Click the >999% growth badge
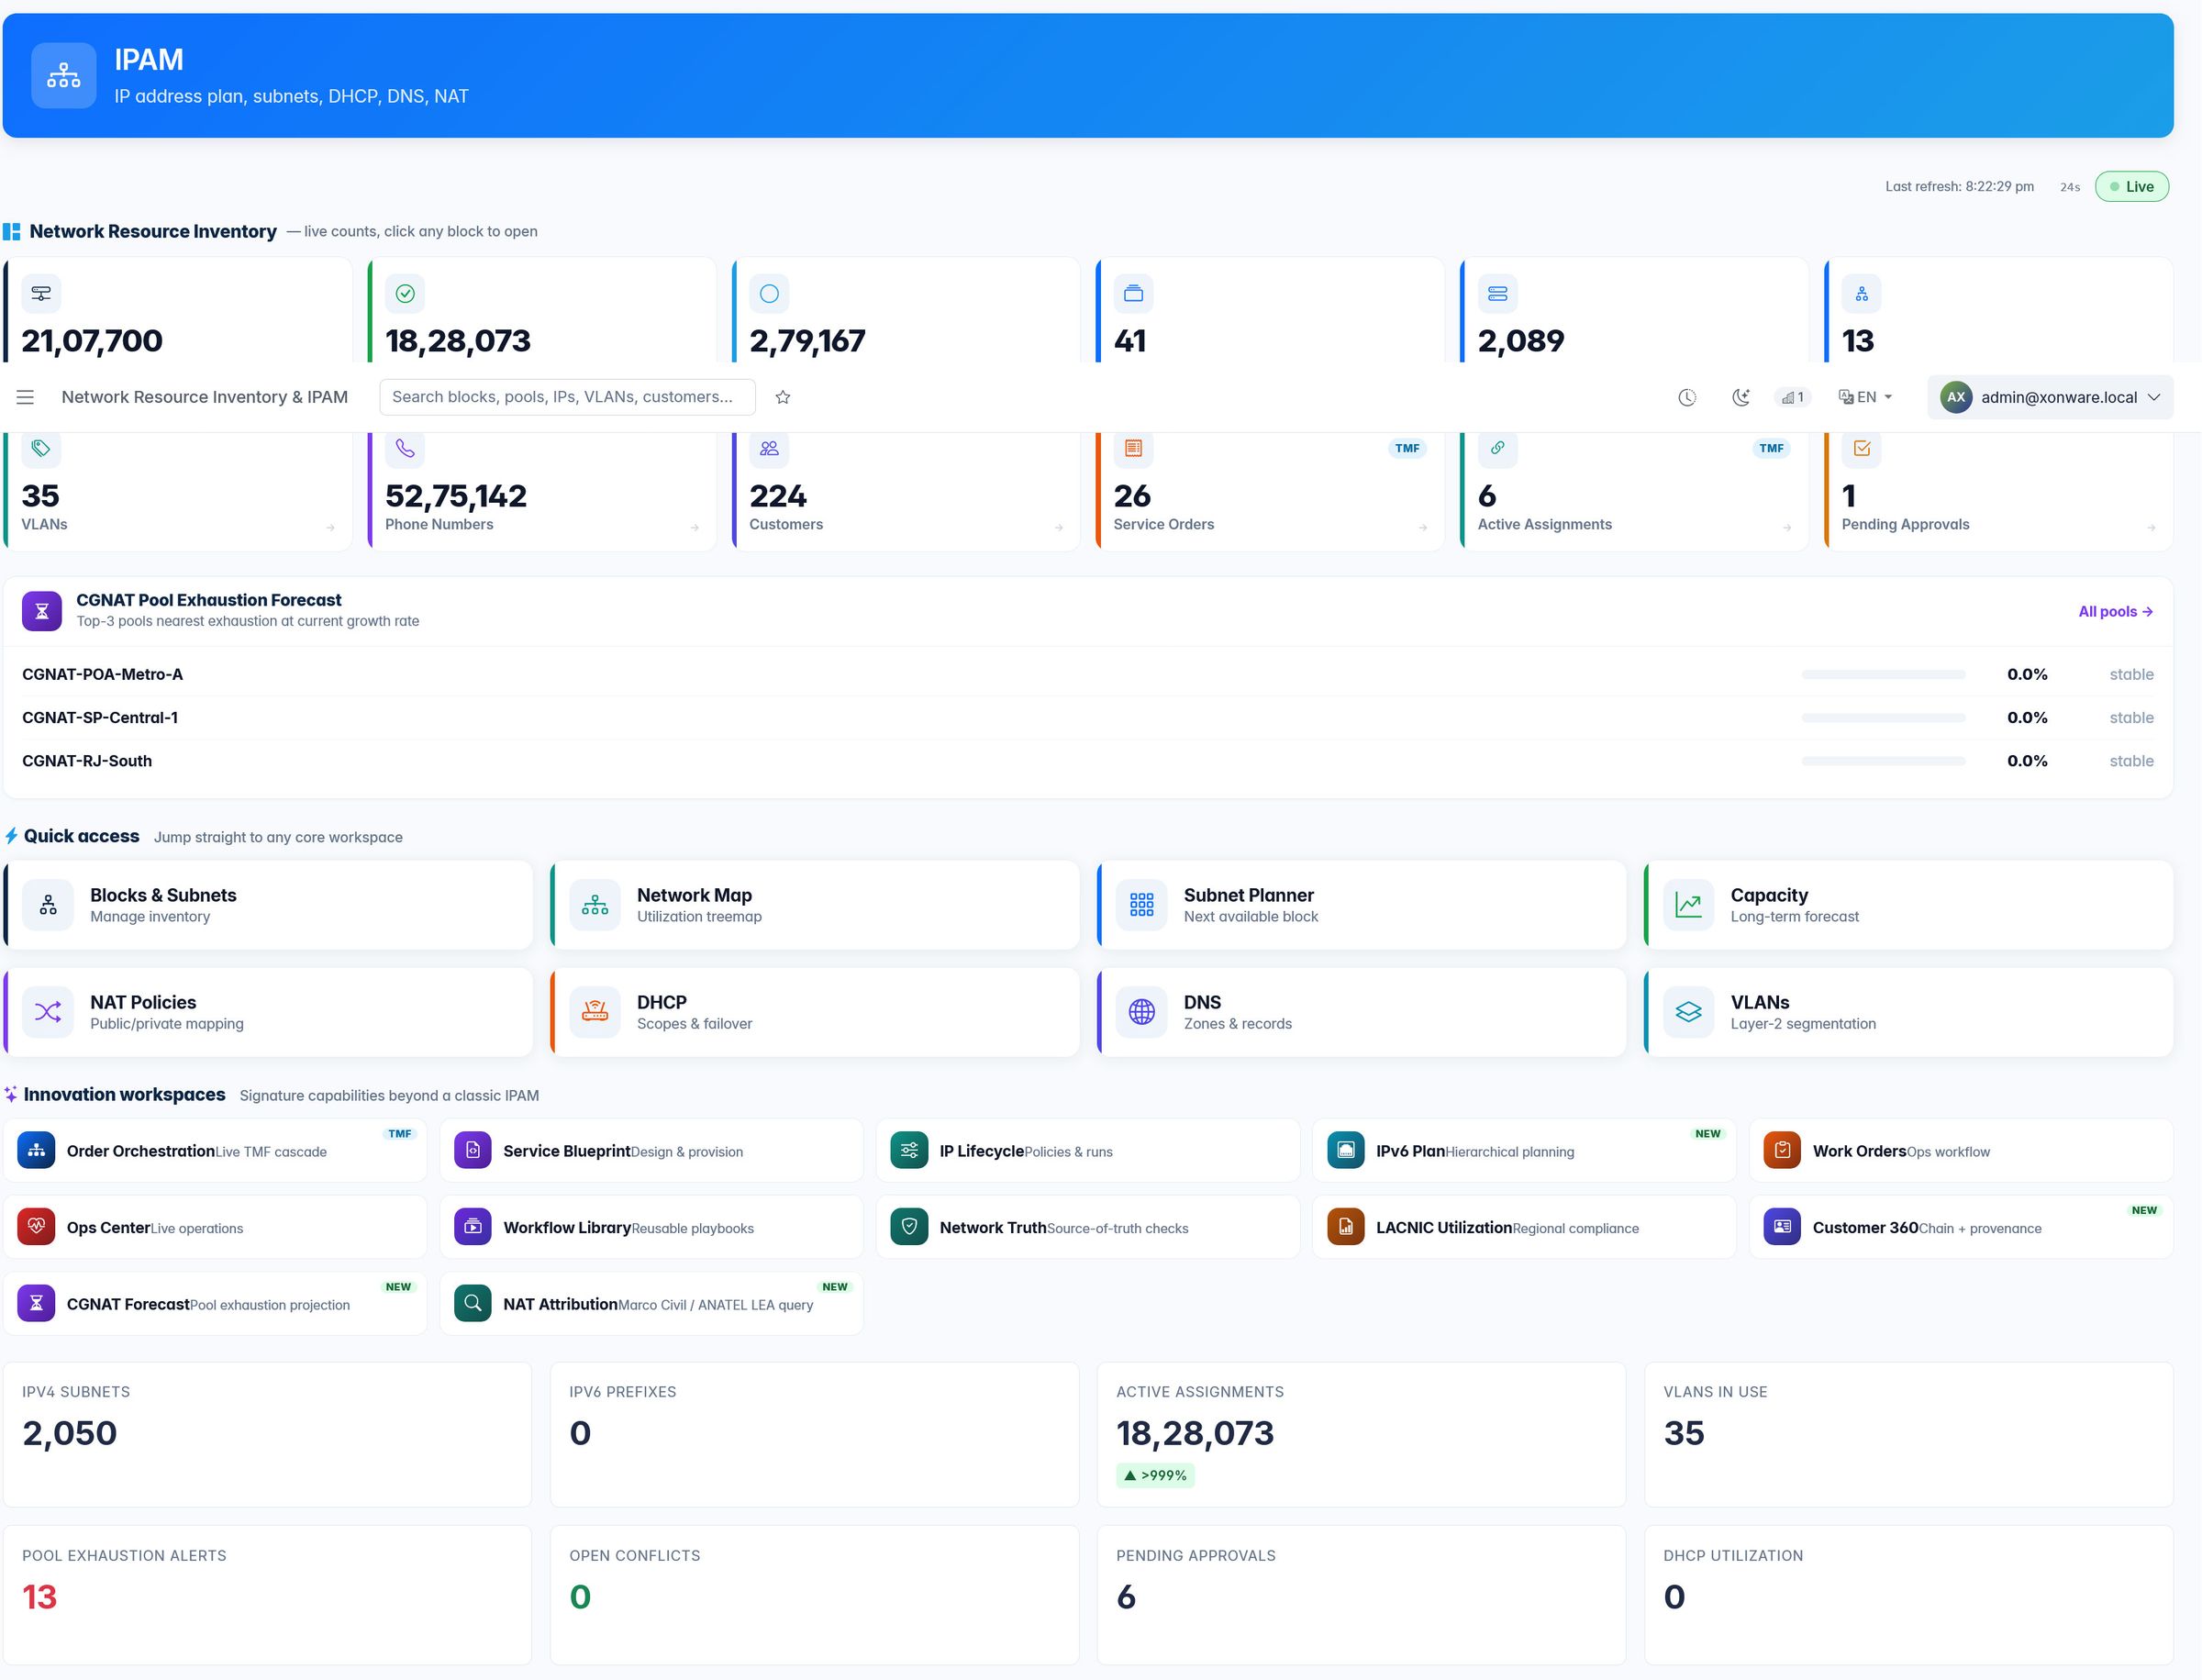 1155,1475
